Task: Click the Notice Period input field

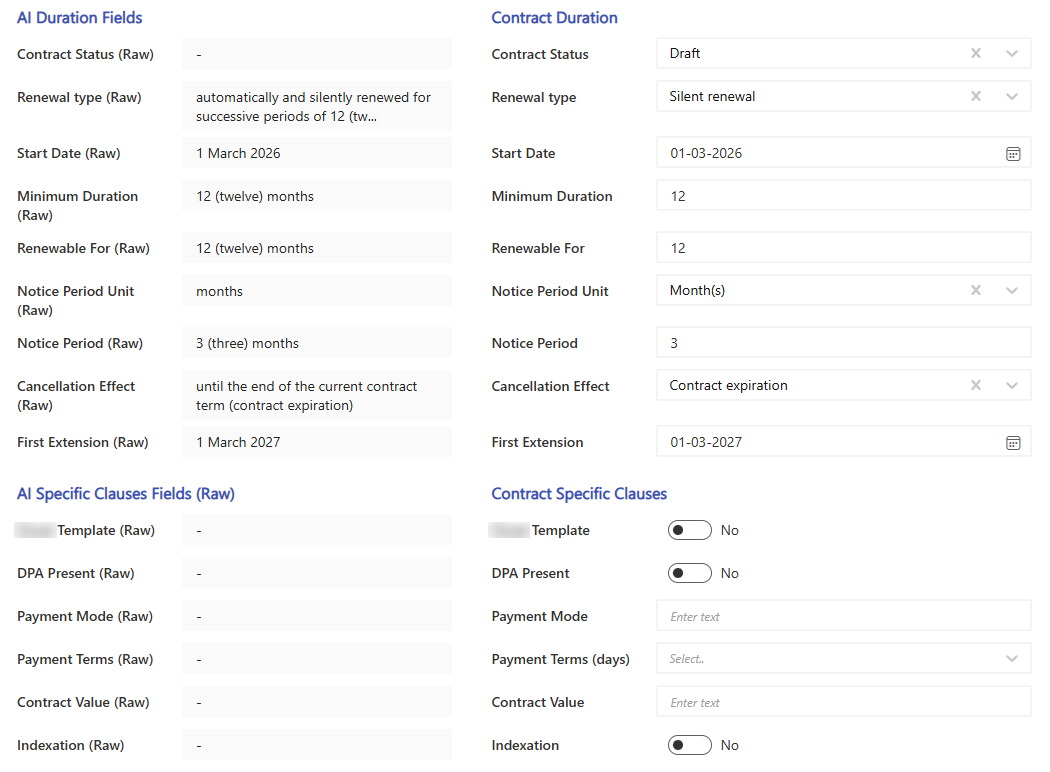Action: (x=844, y=343)
